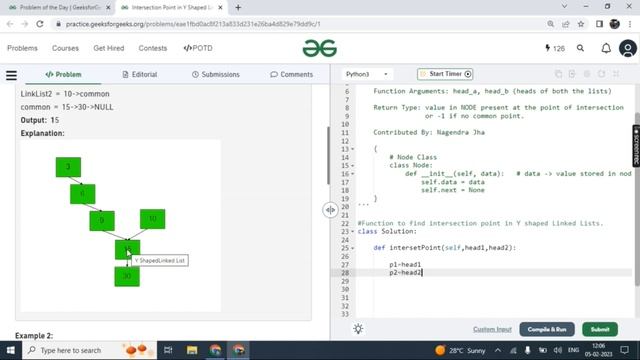Click the fullscreen editor icon

click(x=616, y=74)
